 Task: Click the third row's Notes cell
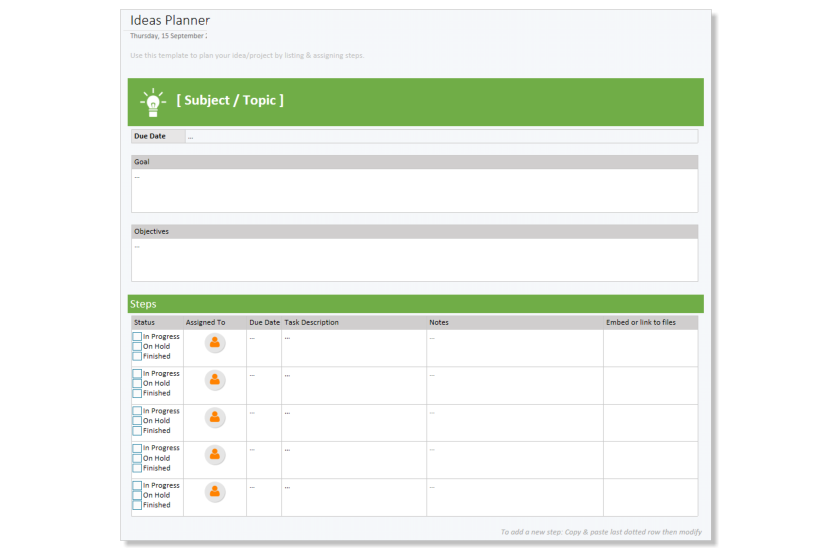pos(515,423)
